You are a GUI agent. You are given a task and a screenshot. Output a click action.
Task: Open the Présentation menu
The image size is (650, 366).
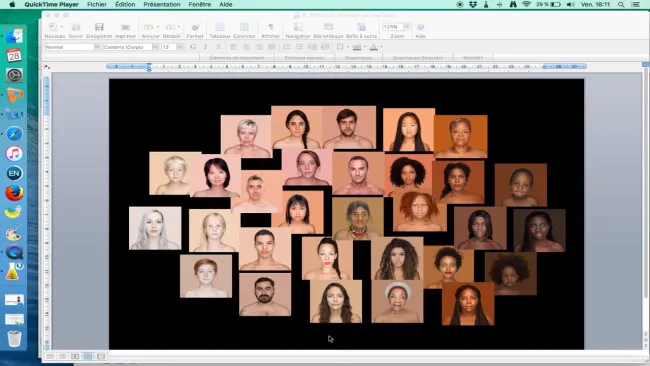coord(162,5)
